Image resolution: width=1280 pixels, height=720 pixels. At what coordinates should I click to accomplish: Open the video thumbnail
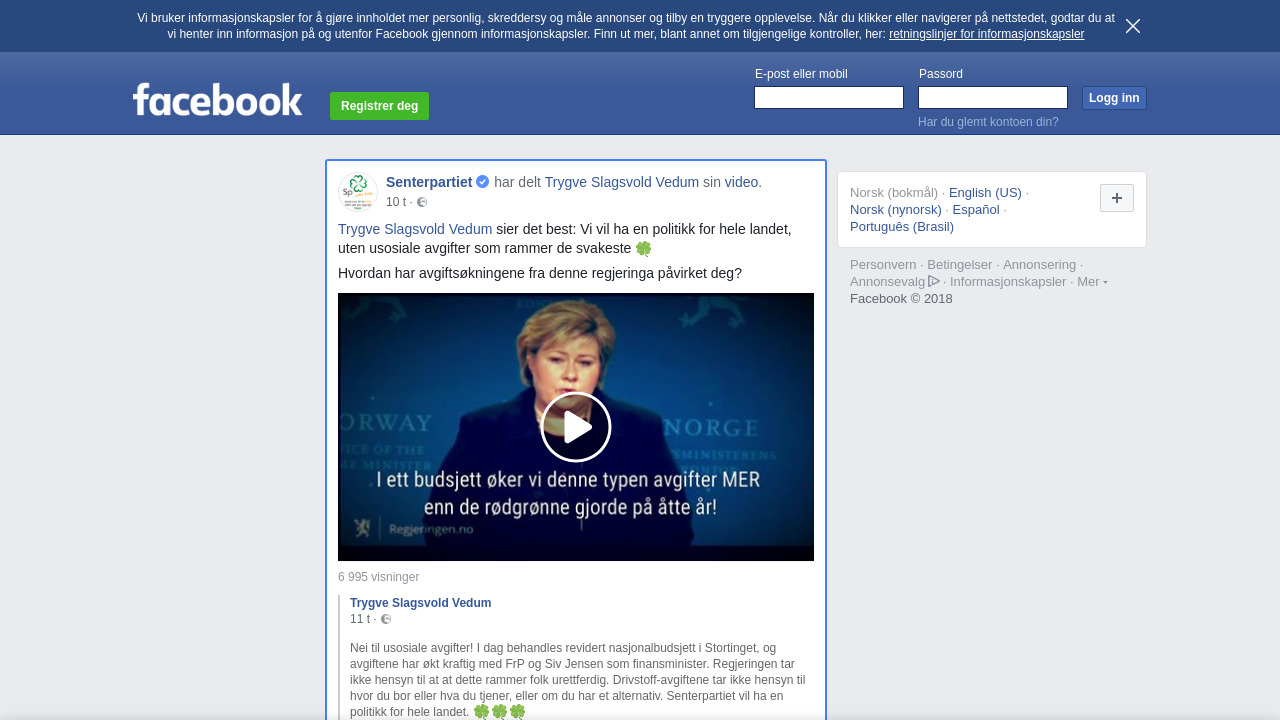[576, 427]
